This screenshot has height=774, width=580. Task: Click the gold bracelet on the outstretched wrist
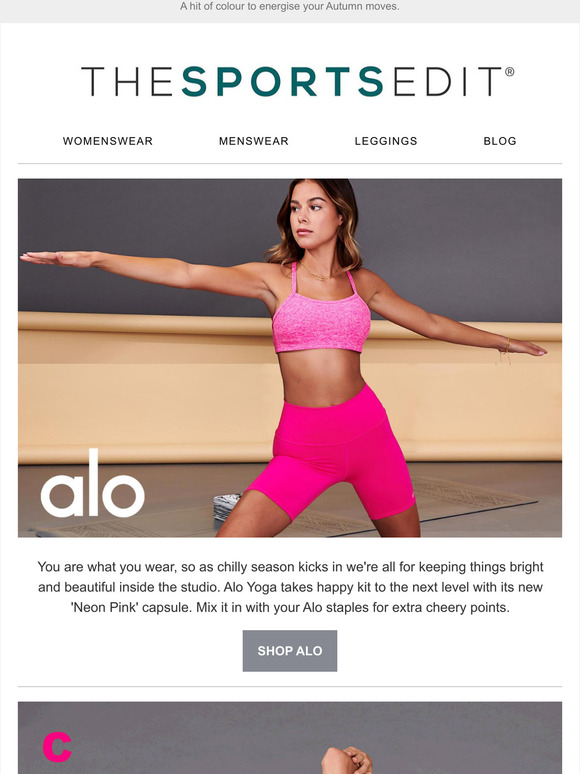(x=504, y=350)
